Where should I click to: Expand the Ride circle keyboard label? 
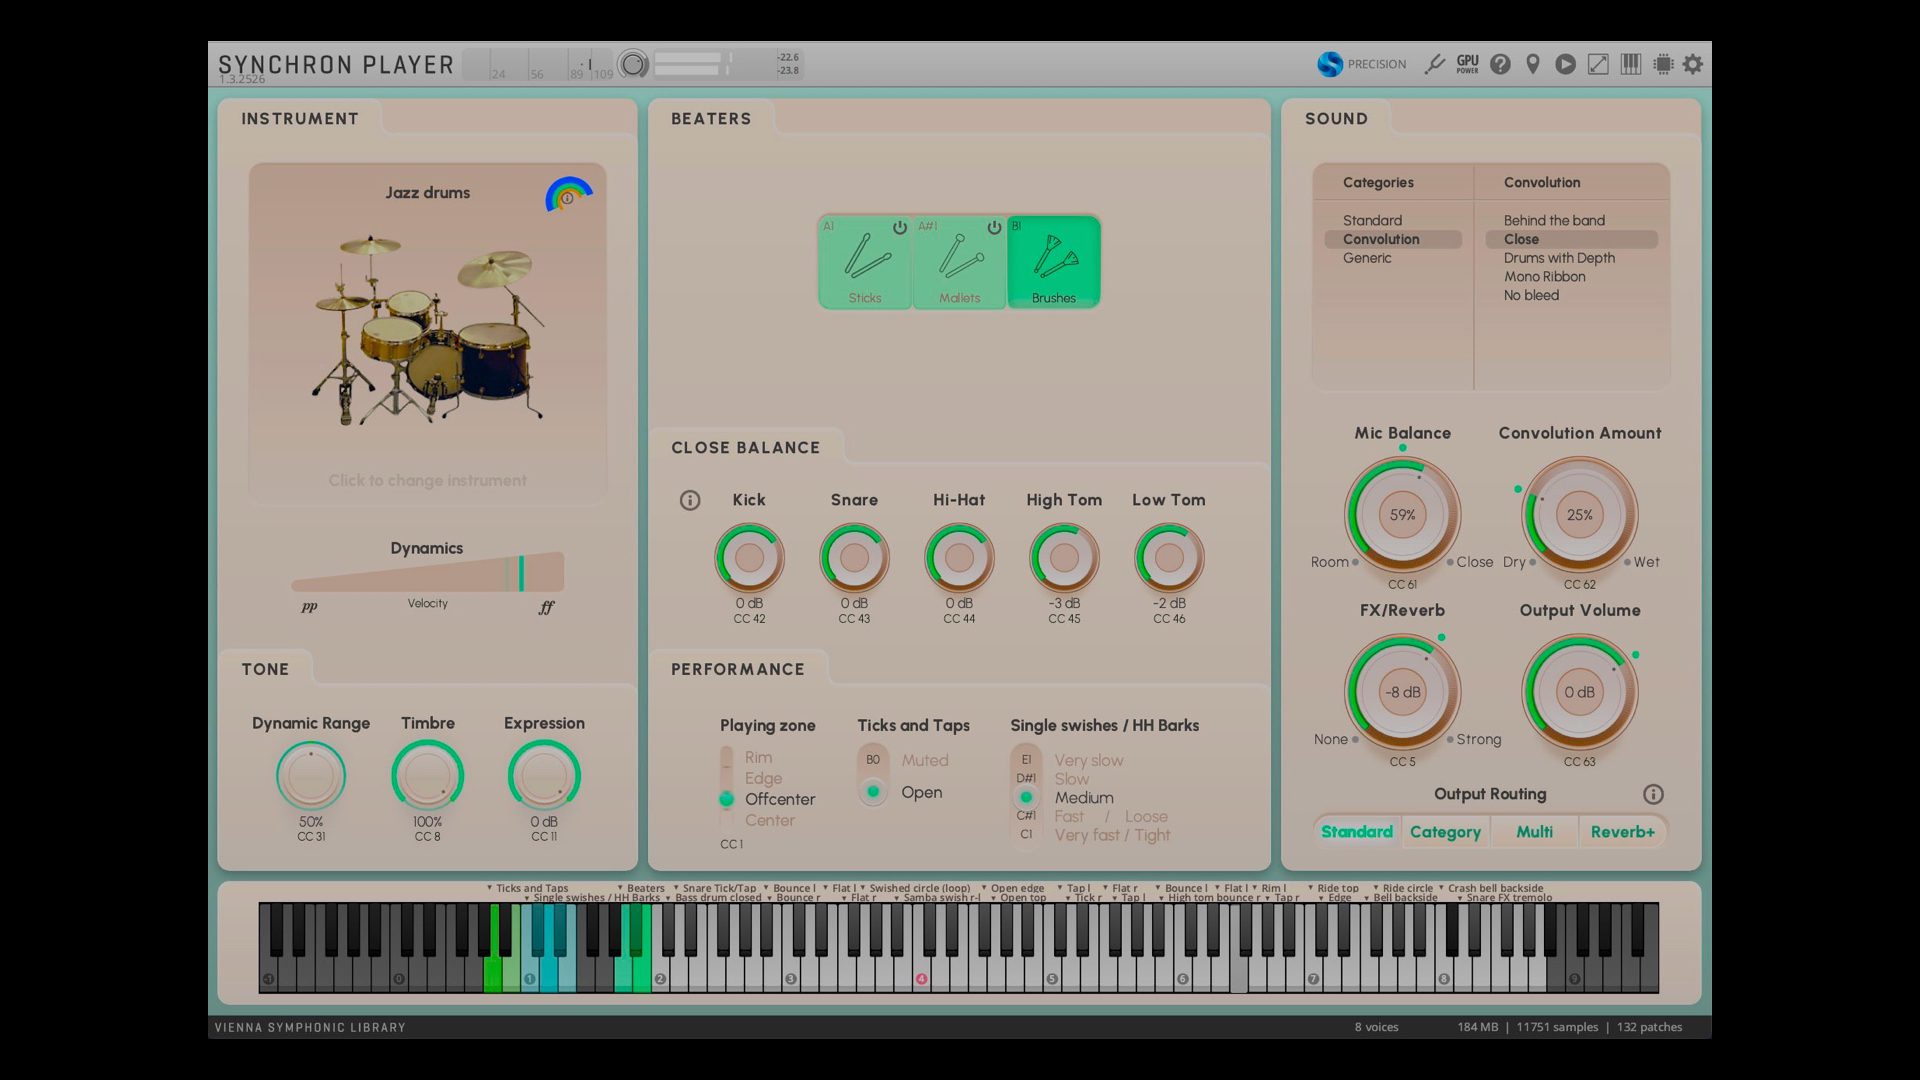pyautogui.click(x=1404, y=888)
